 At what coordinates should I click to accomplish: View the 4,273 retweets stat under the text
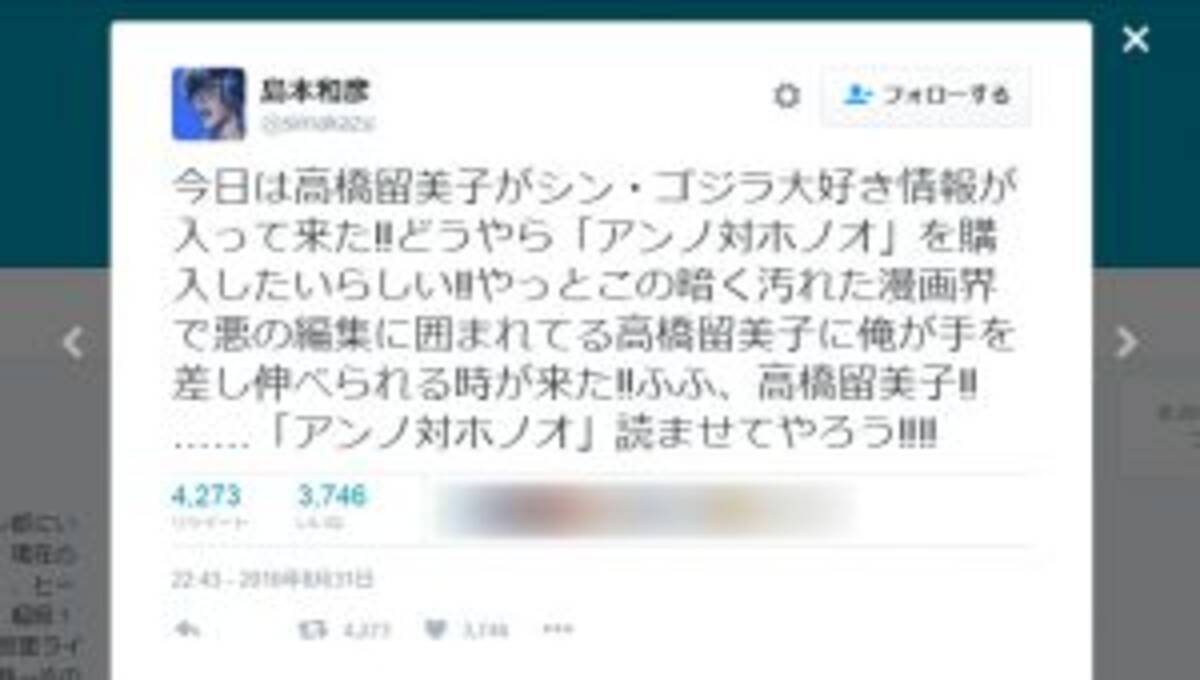[x=205, y=507]
